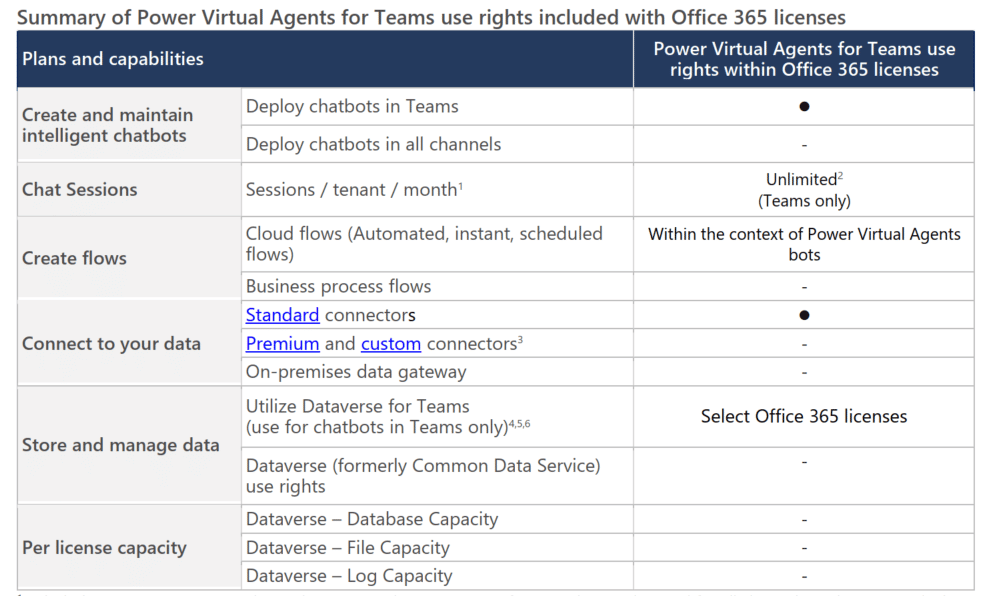Click the dash in 'Dataverse – Log Capacity' row
Screen dimensions: 985x596
click(x=804, y=577)
